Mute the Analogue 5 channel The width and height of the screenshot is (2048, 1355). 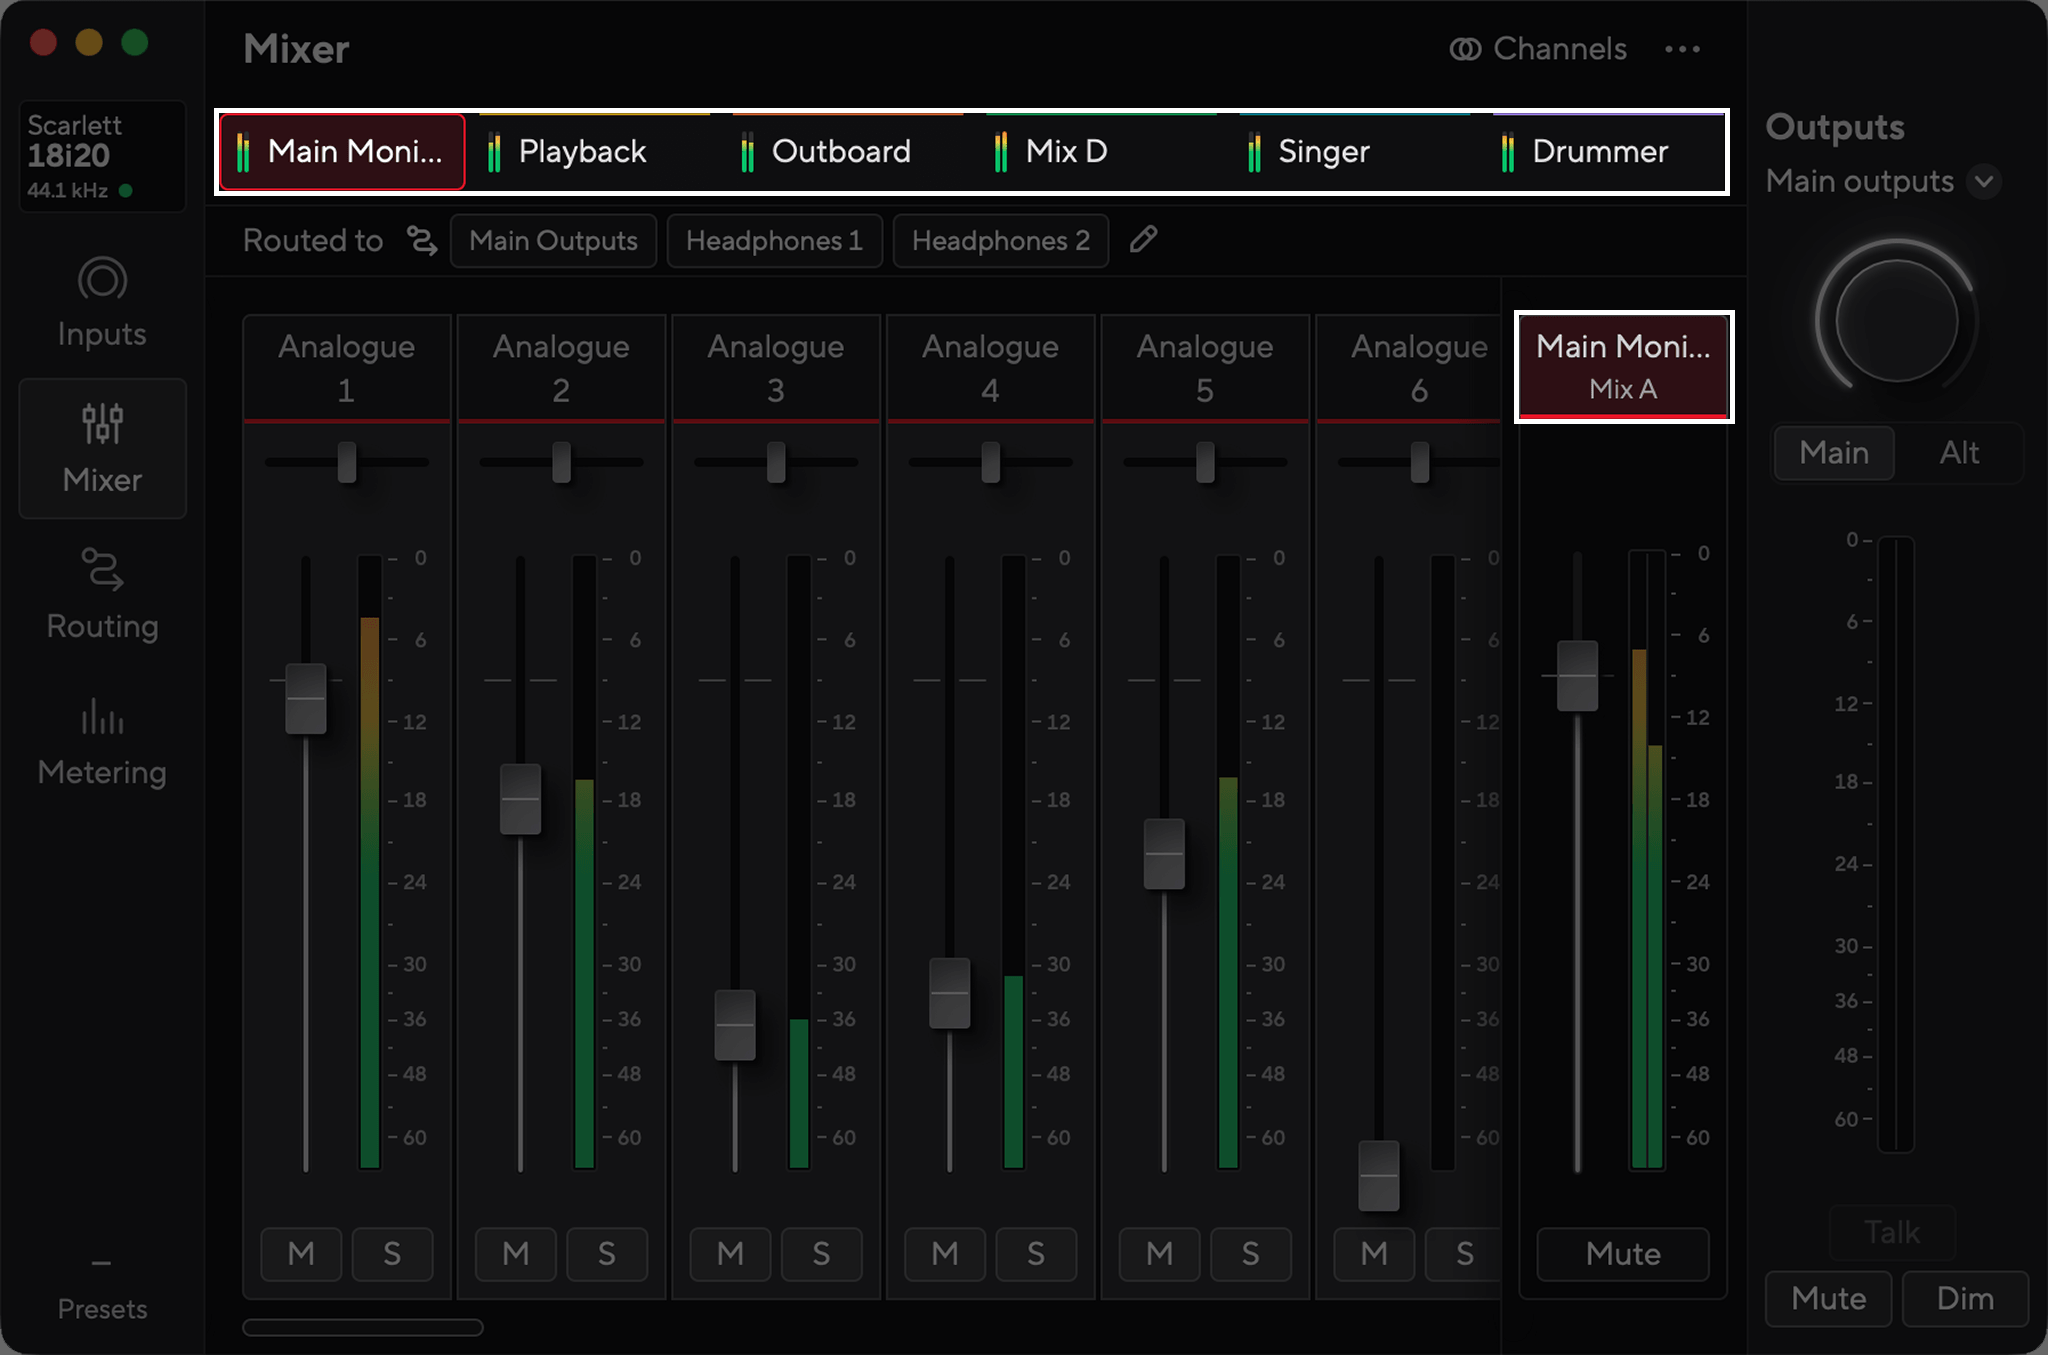point(1160,1254)
